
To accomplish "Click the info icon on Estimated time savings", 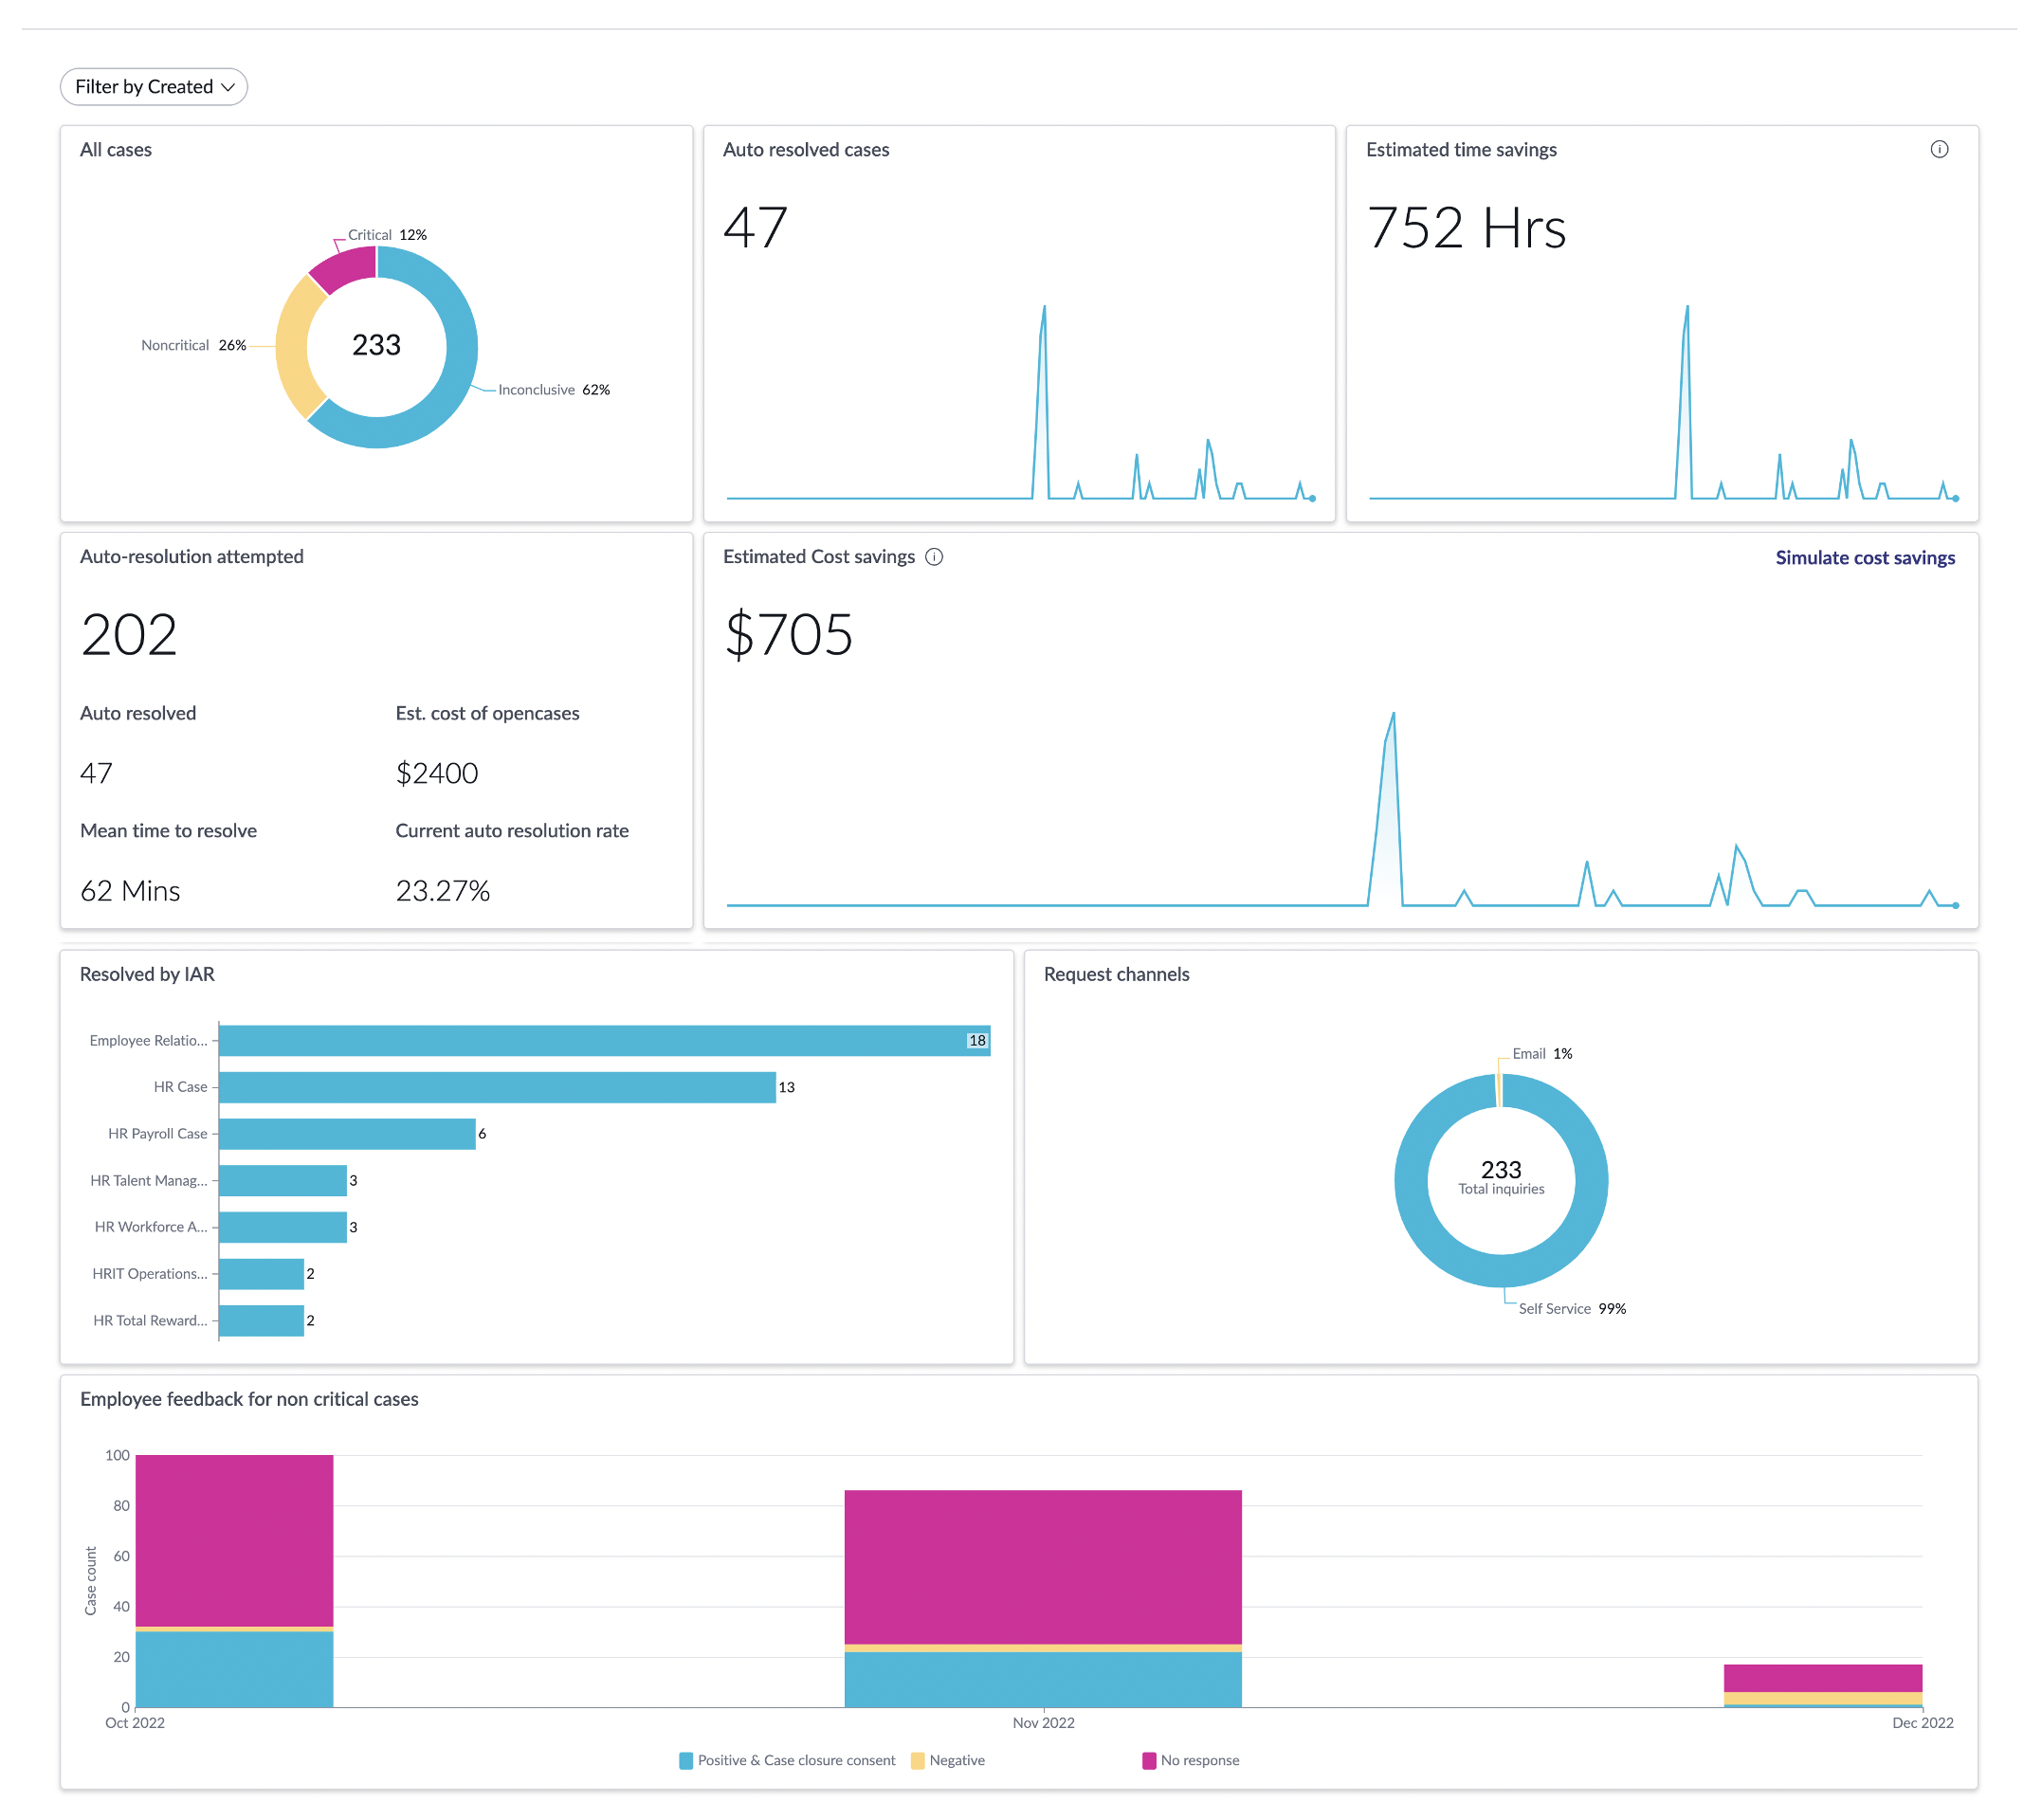I will [1938, 149].
